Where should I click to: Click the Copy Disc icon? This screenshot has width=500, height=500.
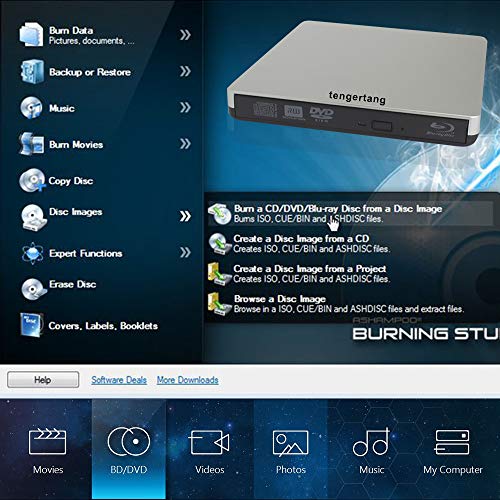(32, 180)
